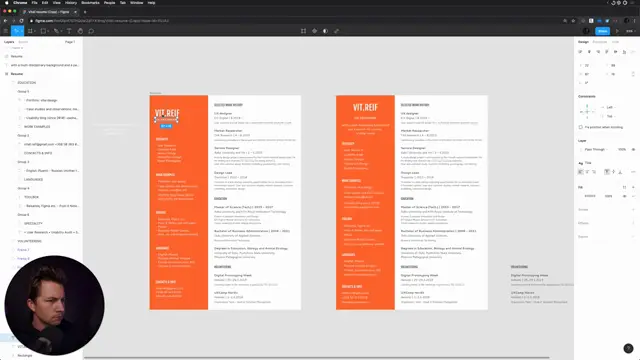Open text type details three-dot button
This screenshot has height=360, width=640.
pos(633,172)
